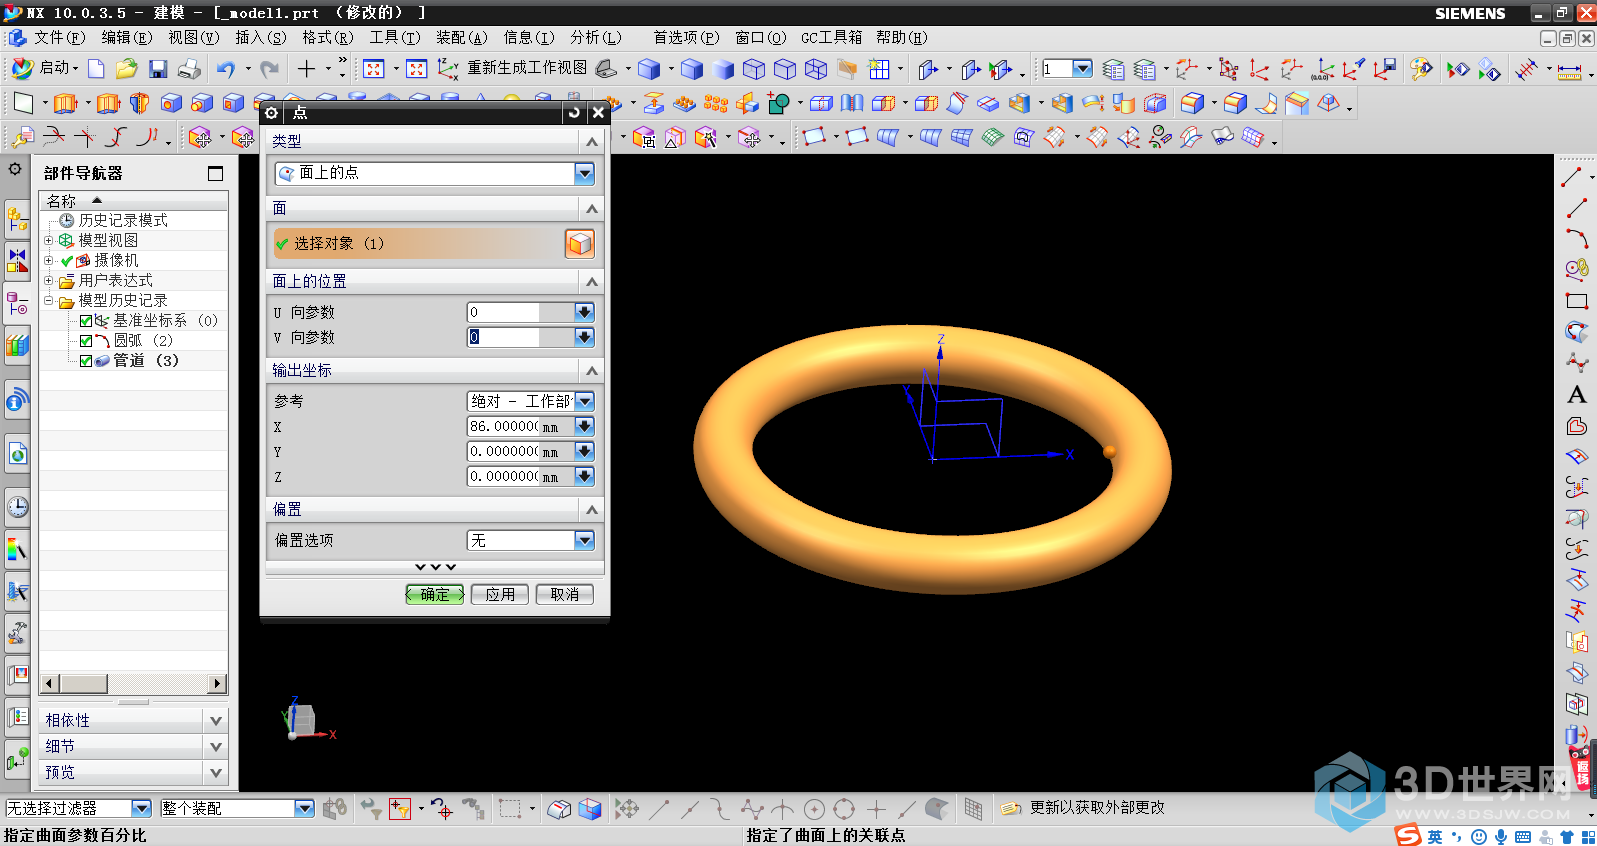
Task: Click the Extrude icon
Action: tap(65, 103)
